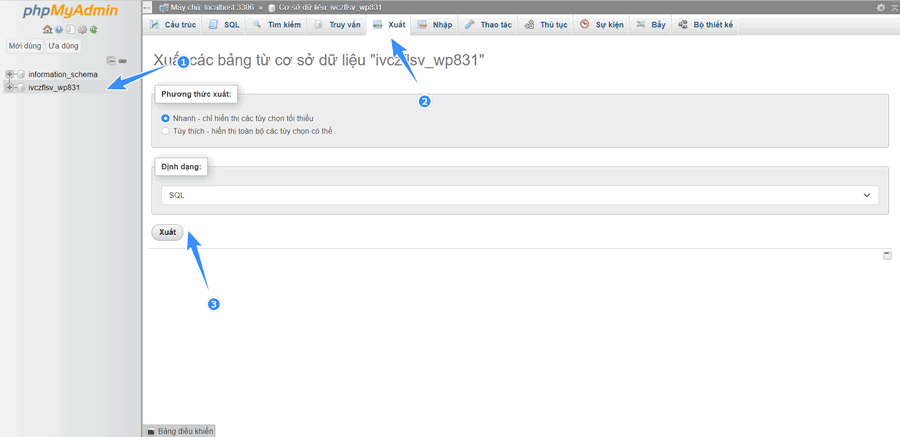Click the server icon in breadcrumb bar
This screenshot has width=900, height=437.
pos(164,7)
